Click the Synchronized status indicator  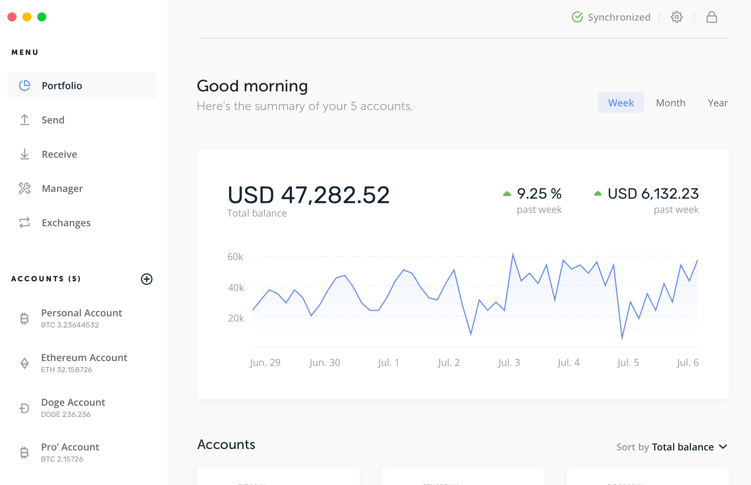pyautogui.click(x=611, y=17)
